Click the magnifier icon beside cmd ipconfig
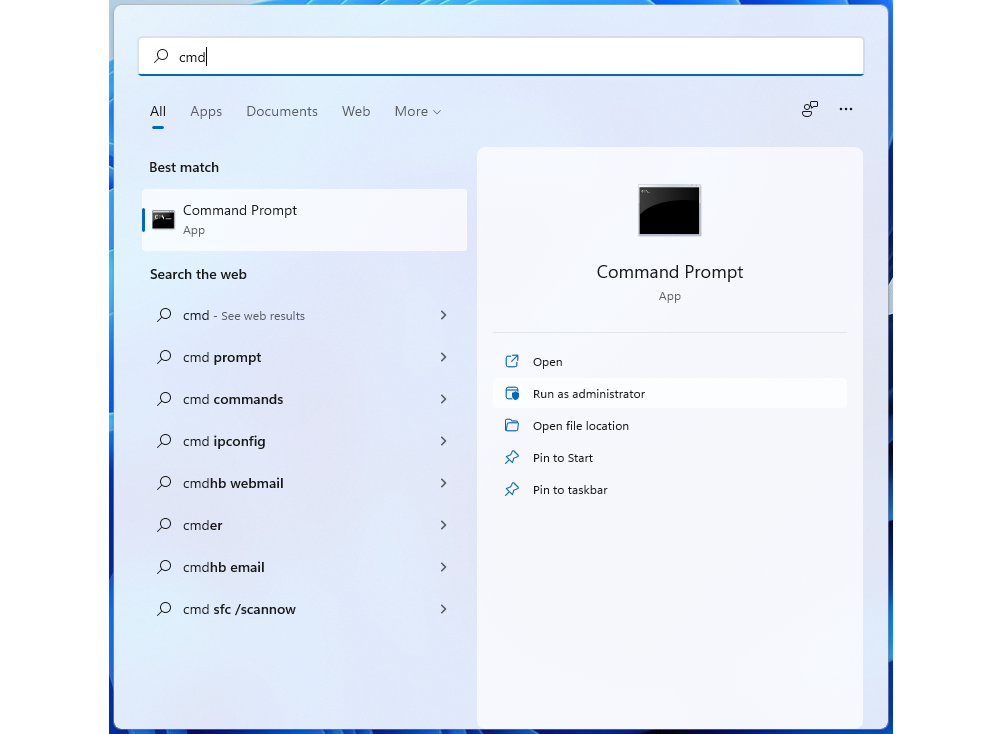Image resolution: width=1000 pixels, height=734 pixels. (x=164, y=441)
